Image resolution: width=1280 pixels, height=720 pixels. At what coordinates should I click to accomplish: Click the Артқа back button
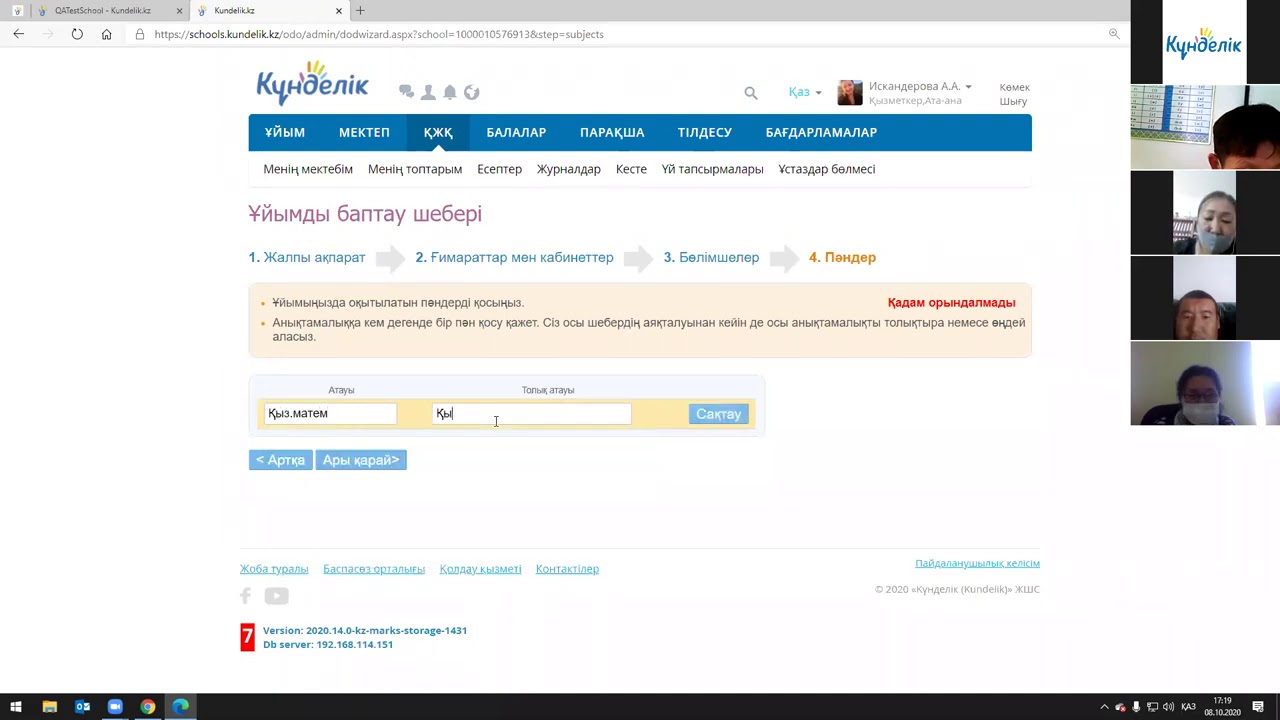280,460
